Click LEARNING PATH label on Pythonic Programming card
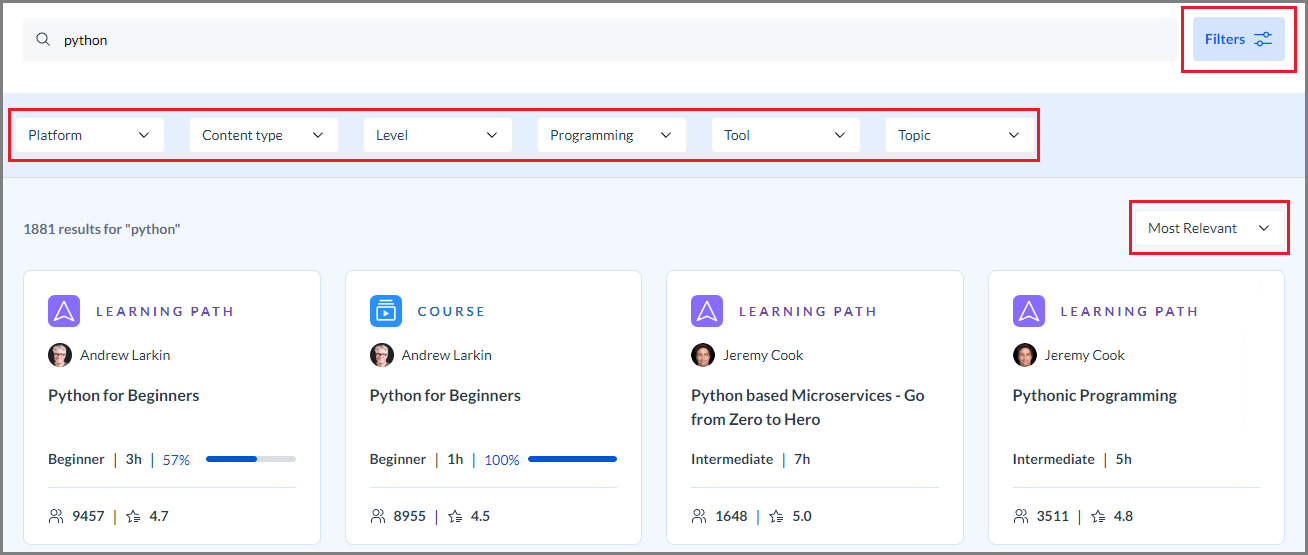The width and height of the screenshot is (1308, 555). coord(1129,312)
